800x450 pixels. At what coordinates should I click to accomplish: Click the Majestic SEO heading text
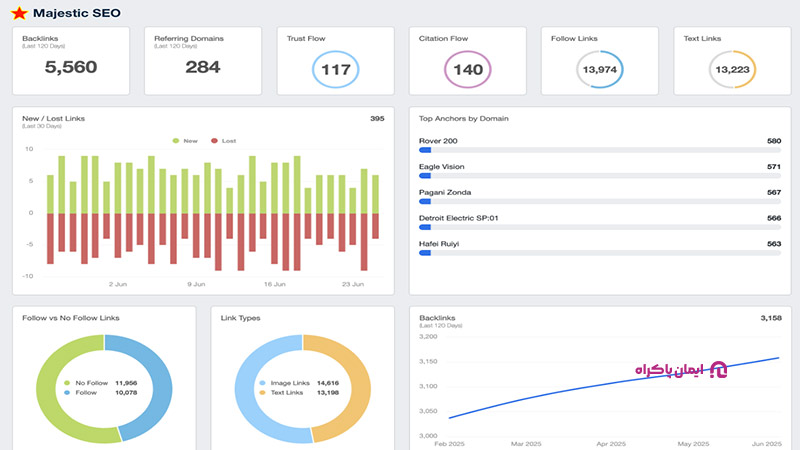(x=77, y=13)
